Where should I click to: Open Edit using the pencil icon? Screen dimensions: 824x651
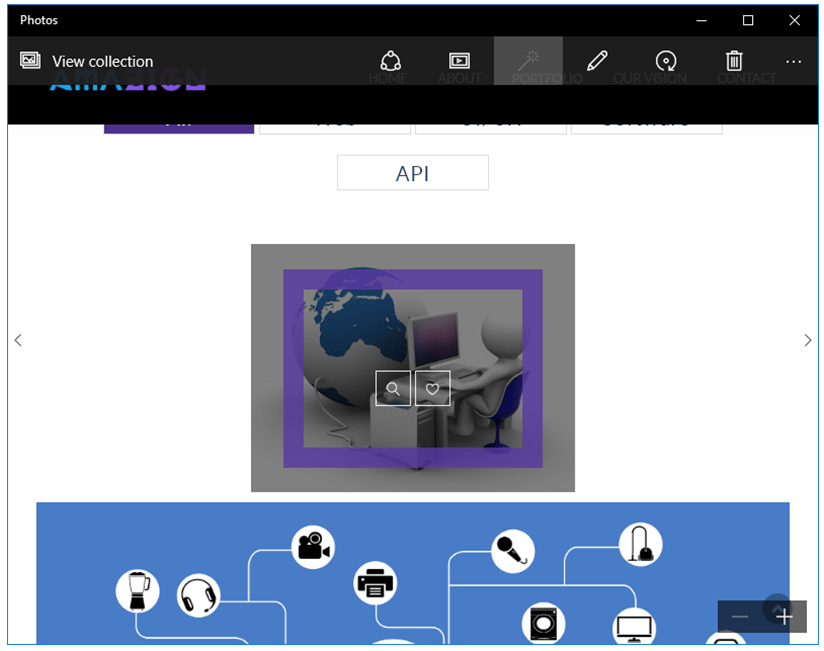click(597, 61)
